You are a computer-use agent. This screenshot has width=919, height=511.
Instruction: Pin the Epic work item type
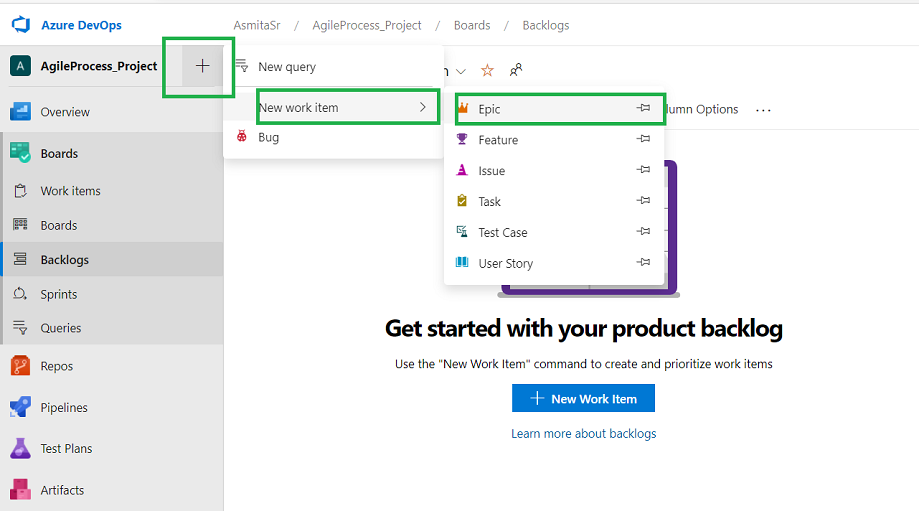644,108
